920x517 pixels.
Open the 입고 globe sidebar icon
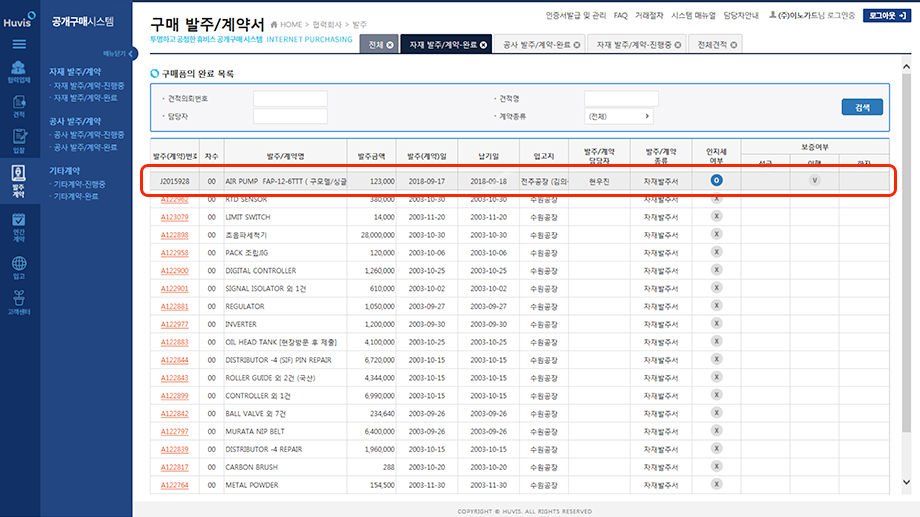click(19, 268)
